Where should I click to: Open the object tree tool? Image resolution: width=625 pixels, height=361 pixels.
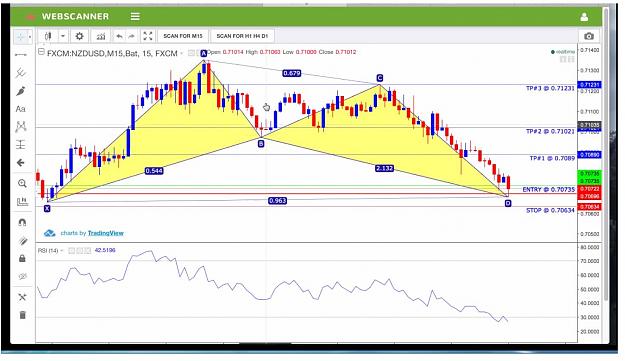[22, 297]
